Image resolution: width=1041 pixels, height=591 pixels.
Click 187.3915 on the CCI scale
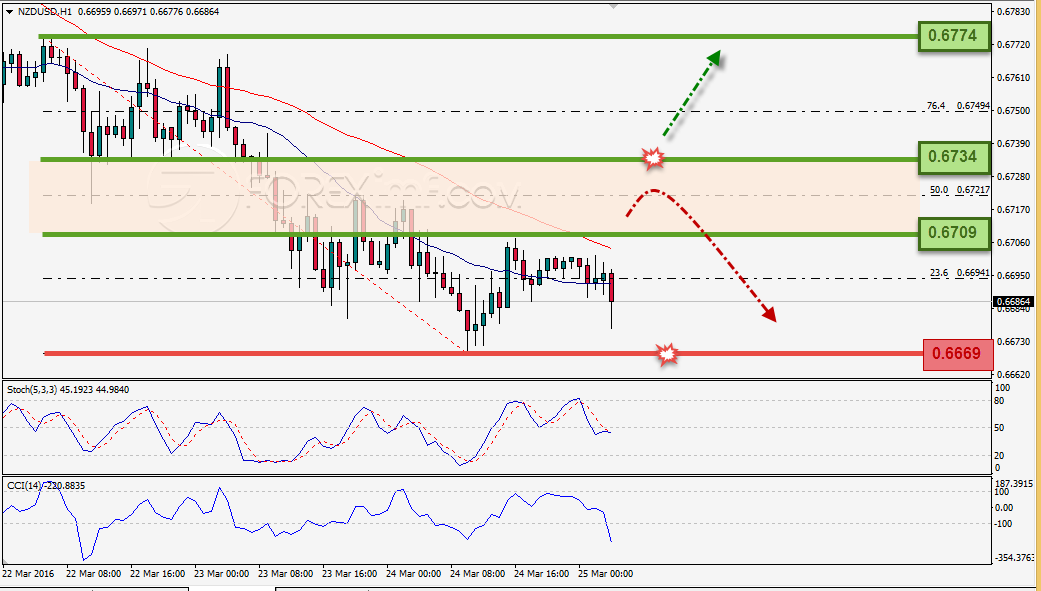pos(1014,484)
